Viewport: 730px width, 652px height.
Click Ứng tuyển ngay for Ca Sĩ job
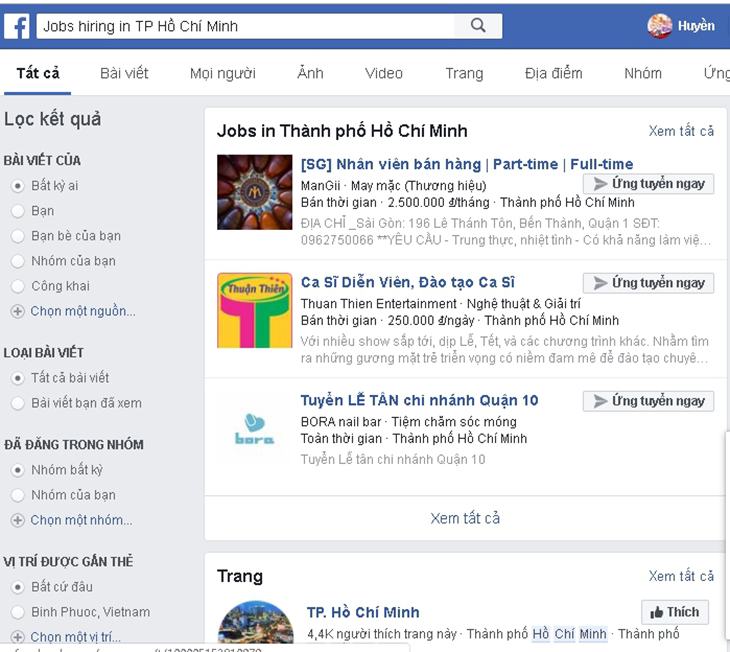(648, 283)
